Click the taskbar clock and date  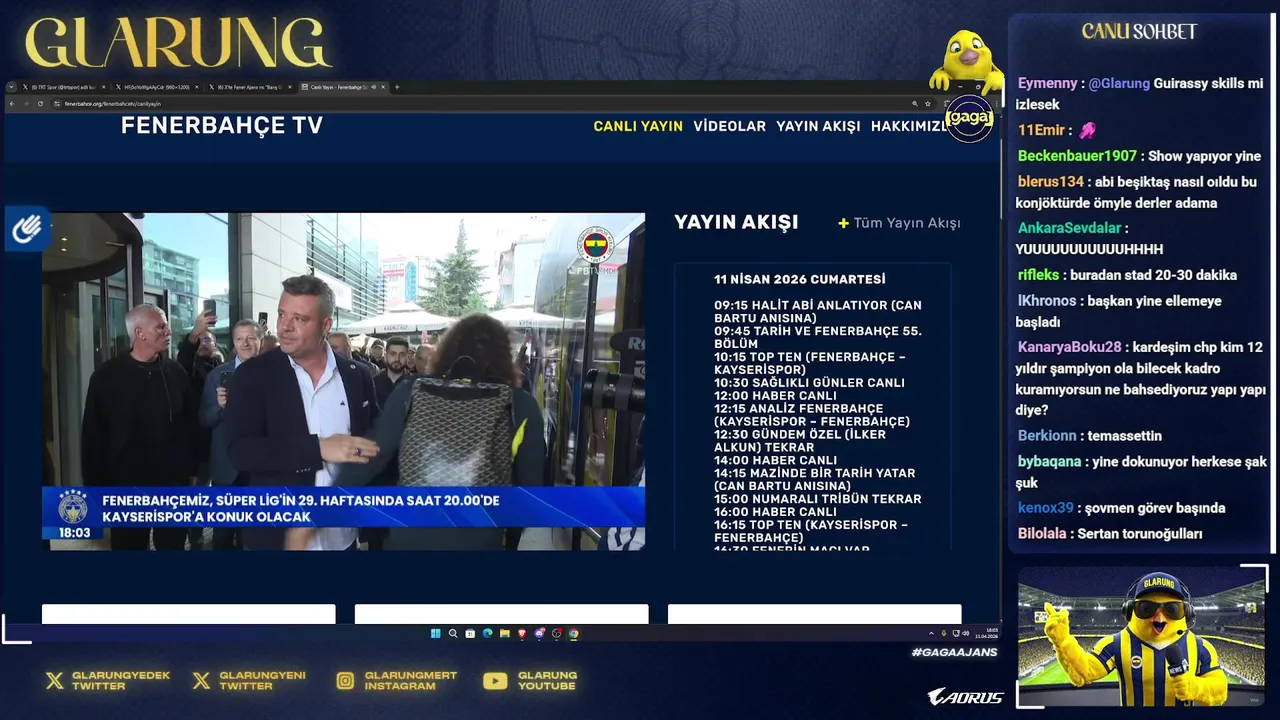point(986,633)
